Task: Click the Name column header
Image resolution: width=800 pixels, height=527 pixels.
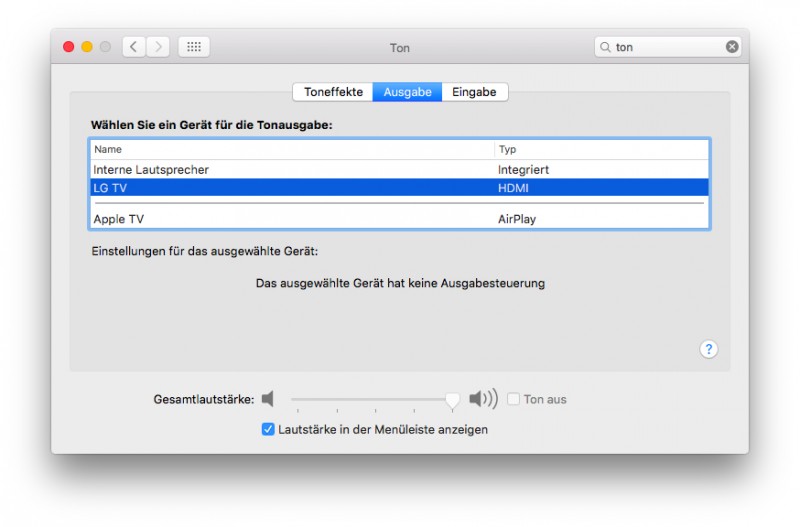Action: click(290, 150)
